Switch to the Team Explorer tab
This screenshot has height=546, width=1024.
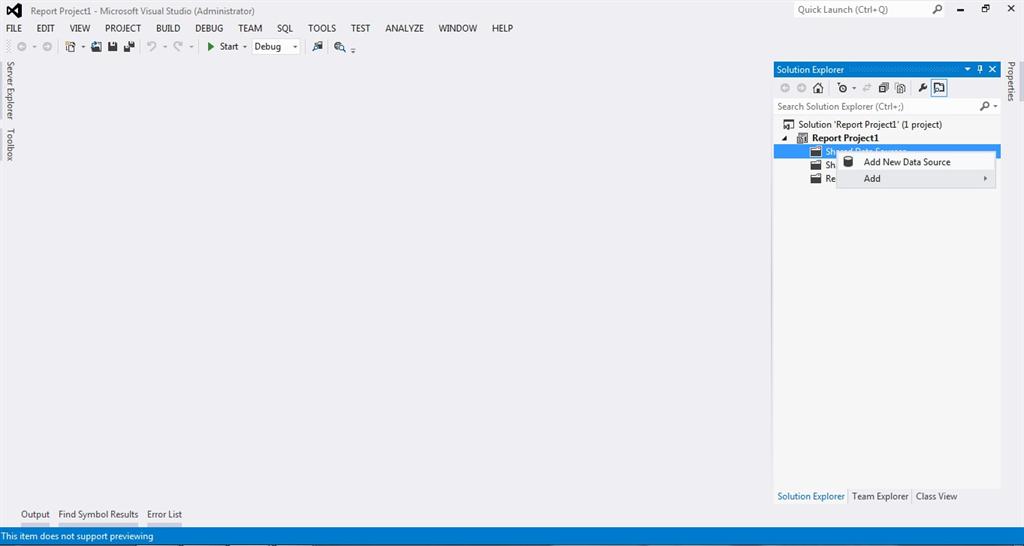(880, 496)
